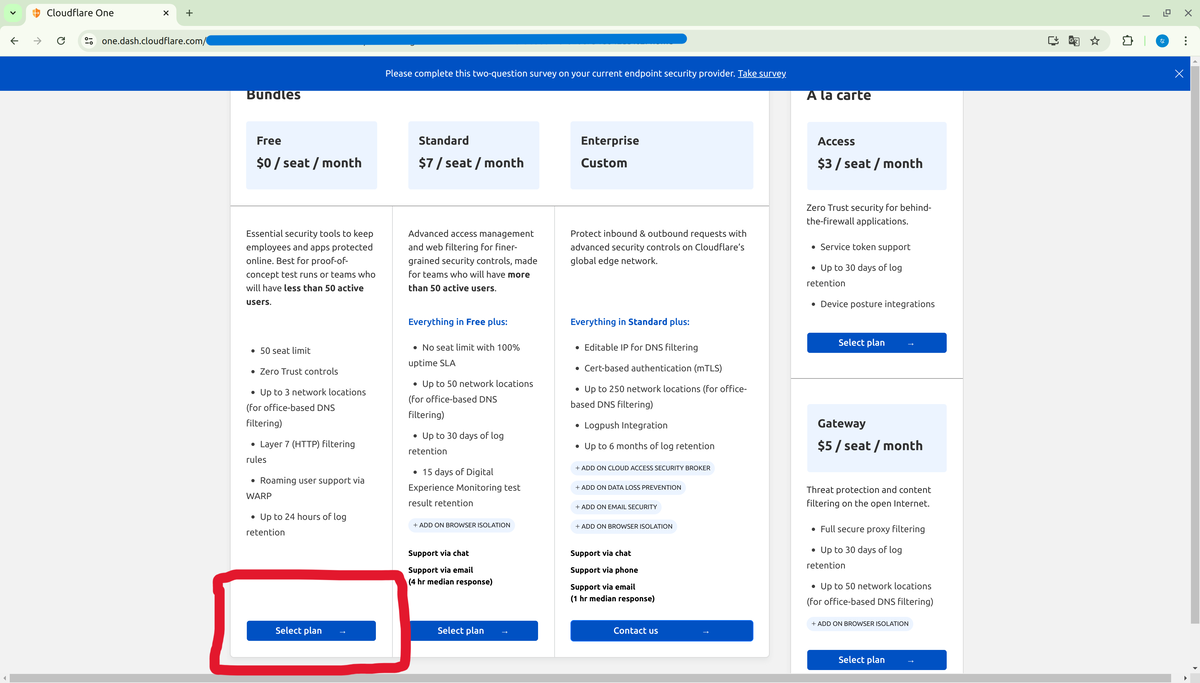Click 'Service token support' text

(865, 247)
